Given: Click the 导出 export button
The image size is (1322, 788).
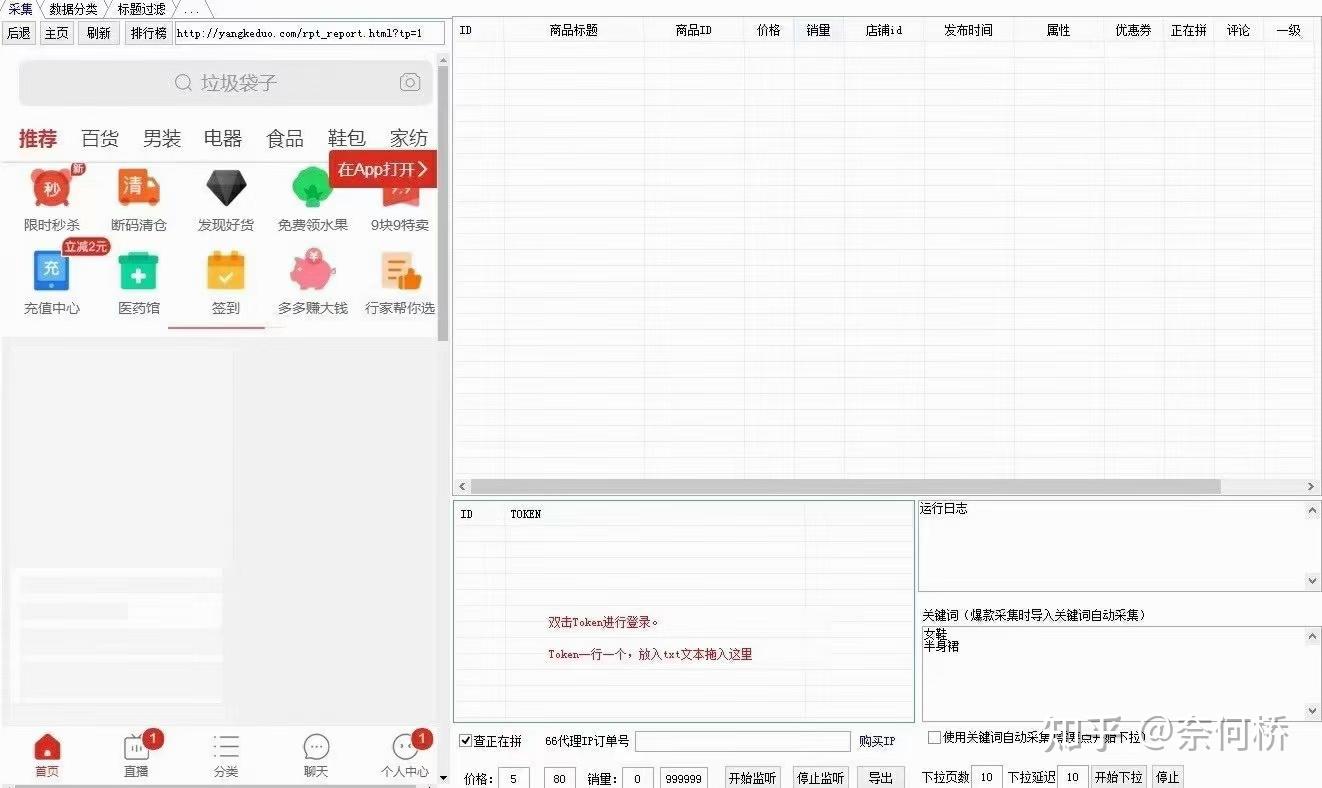Looking at the screenshot, I should (x=880, y=778).
